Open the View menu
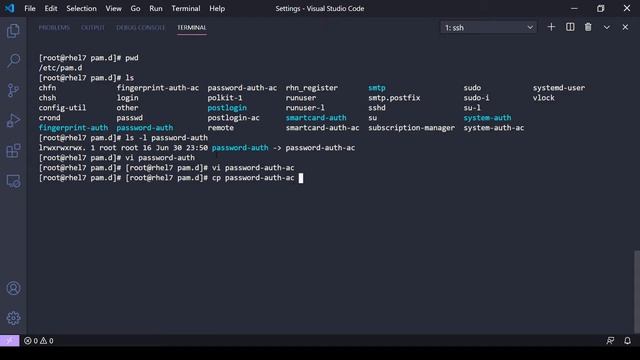The image size is (640, 360). coord(113,8)
